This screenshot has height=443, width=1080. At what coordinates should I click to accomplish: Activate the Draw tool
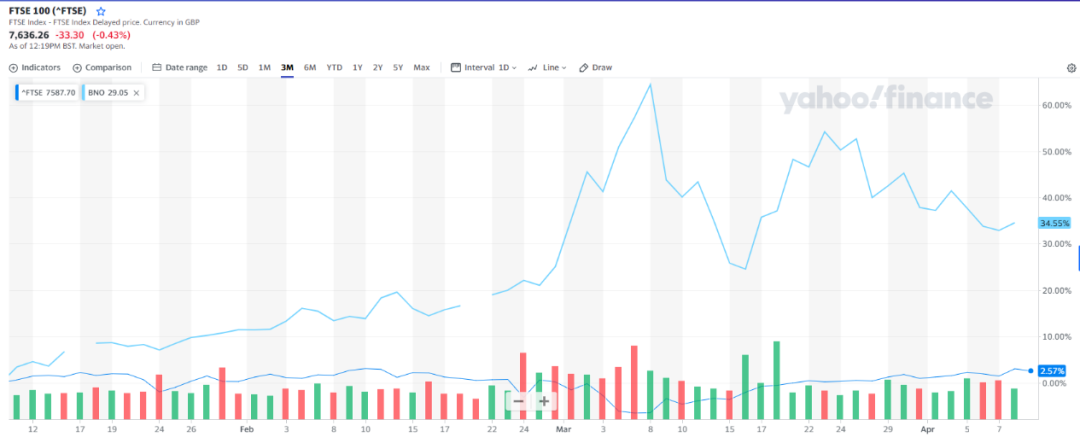595,68
